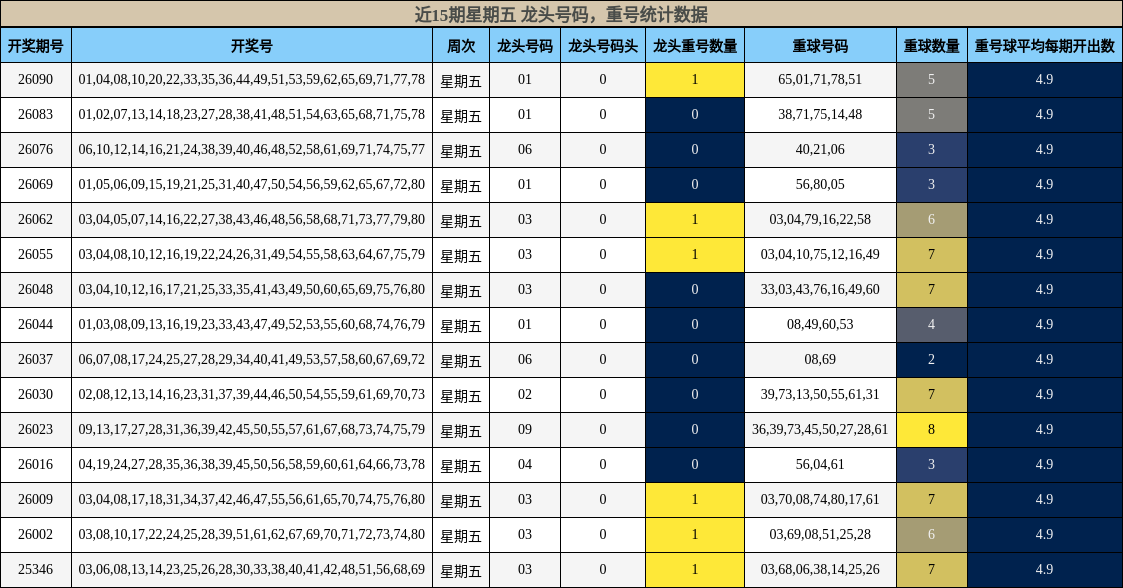Select dragon head code 09 for period 26023

tap(525, 429)
